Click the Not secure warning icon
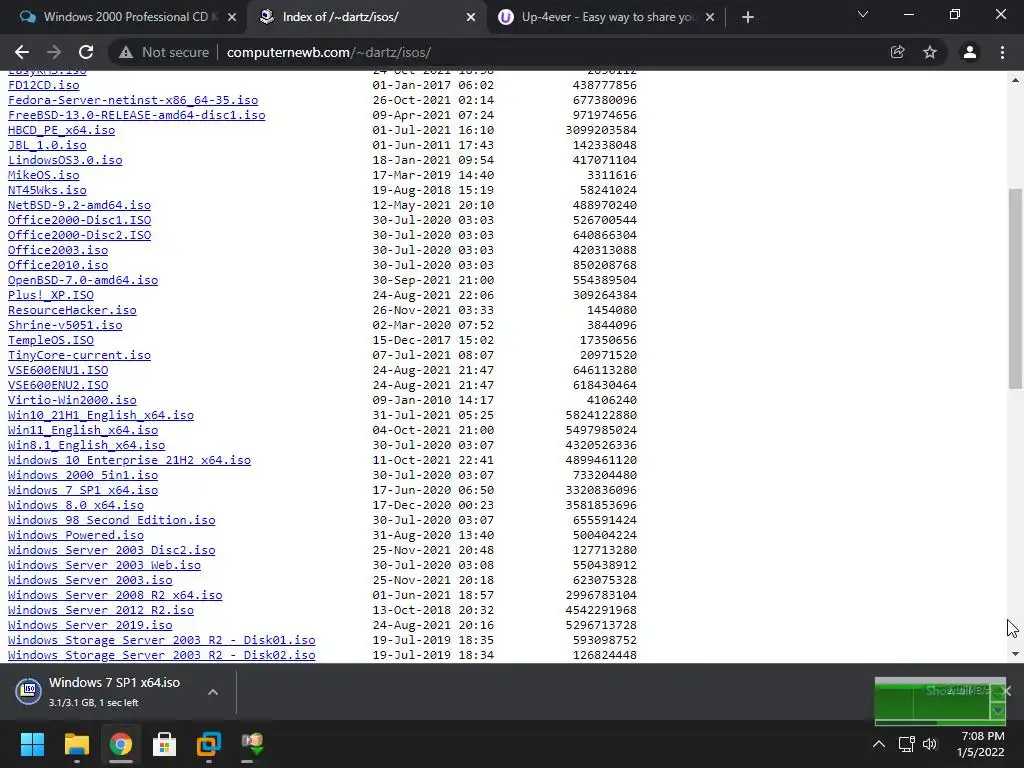1024x768 pixels. point(126,52)
